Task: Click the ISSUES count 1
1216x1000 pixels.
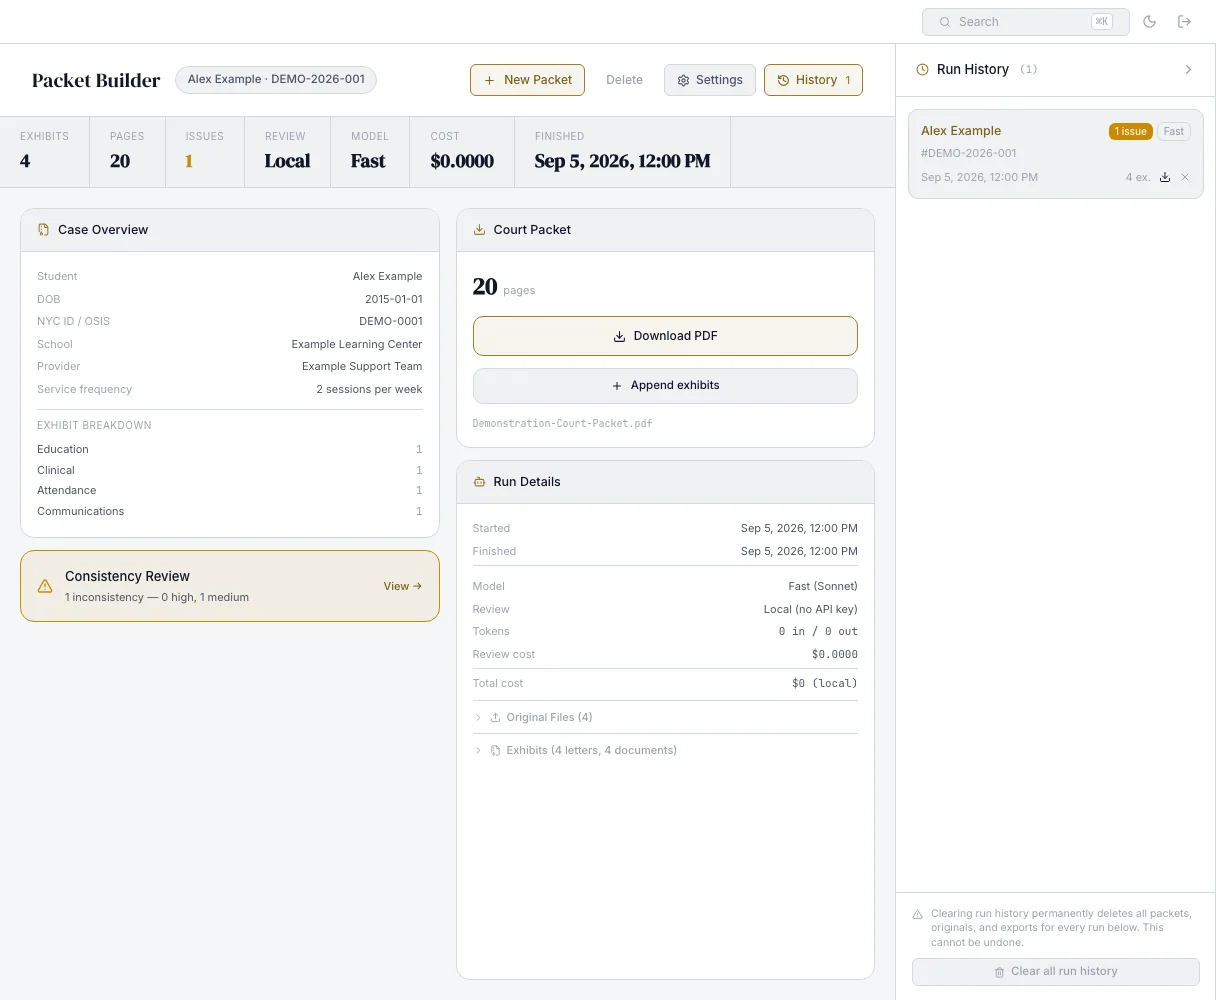Action: (189, 161)
